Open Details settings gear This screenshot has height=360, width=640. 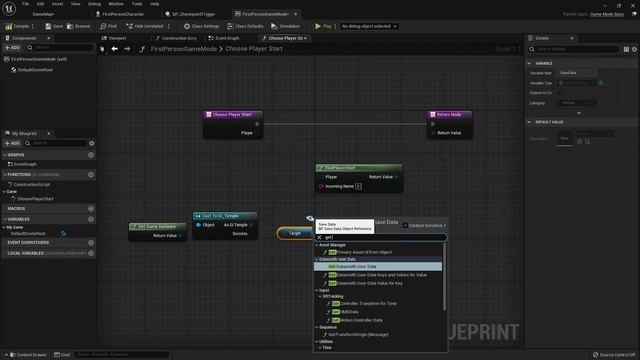(634, 49)
